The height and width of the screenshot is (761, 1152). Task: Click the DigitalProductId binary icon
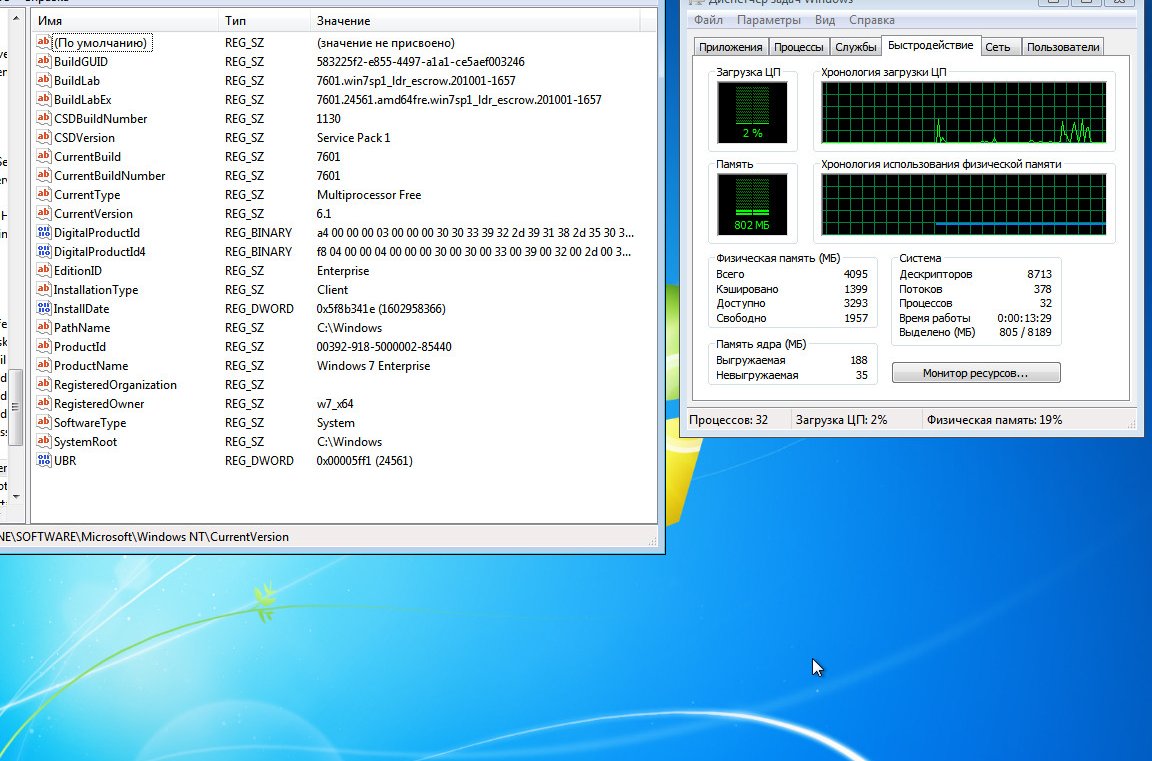click(x=43, y=233)
